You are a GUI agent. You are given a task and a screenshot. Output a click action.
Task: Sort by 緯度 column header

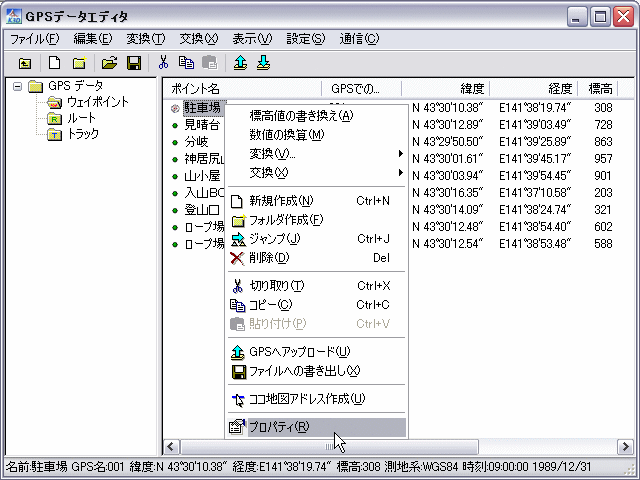(x=446, y=89)
